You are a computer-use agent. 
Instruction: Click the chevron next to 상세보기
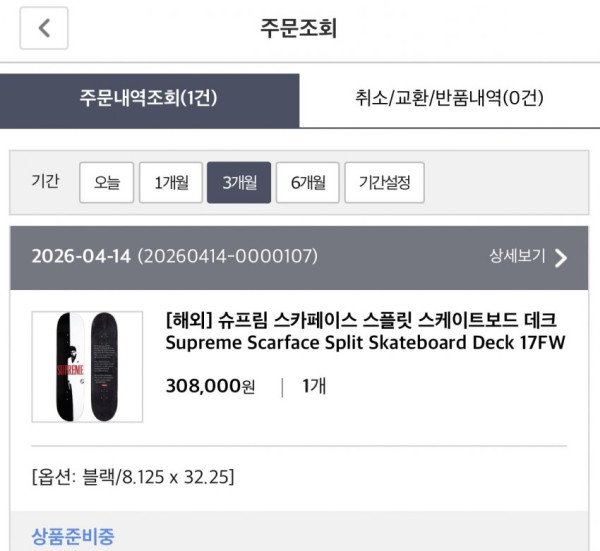tap(560, 258)
